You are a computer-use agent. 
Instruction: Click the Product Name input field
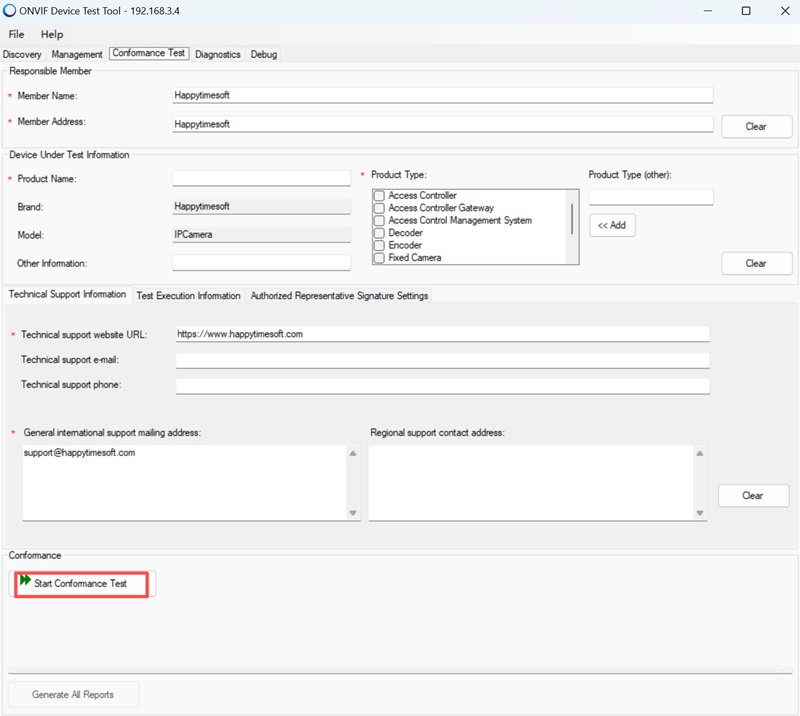point(261,178)
